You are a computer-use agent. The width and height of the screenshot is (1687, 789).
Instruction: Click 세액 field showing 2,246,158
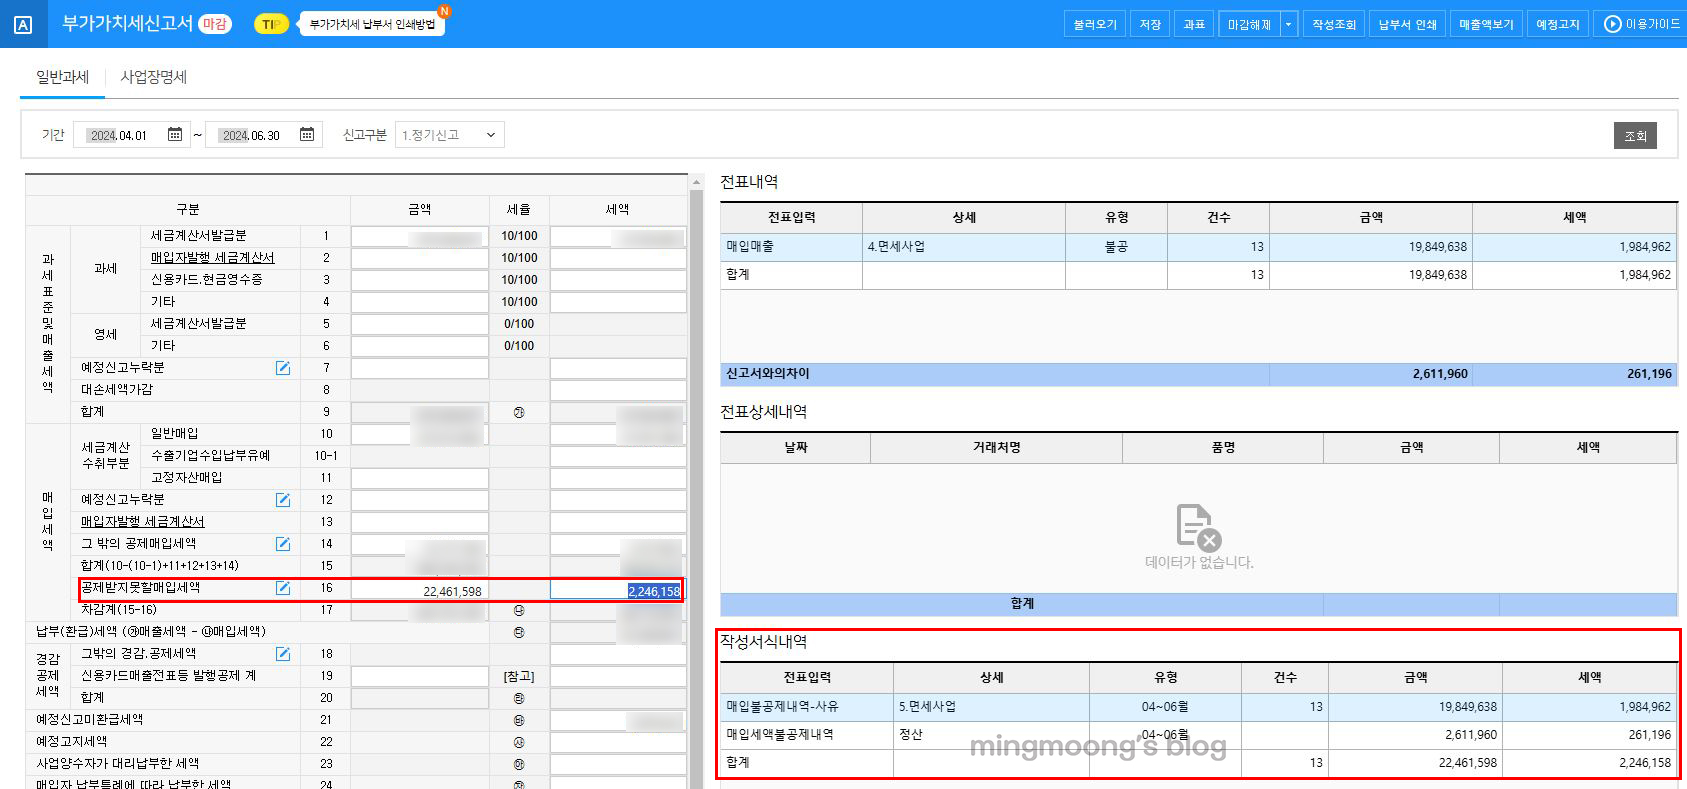tap(618, 590)
